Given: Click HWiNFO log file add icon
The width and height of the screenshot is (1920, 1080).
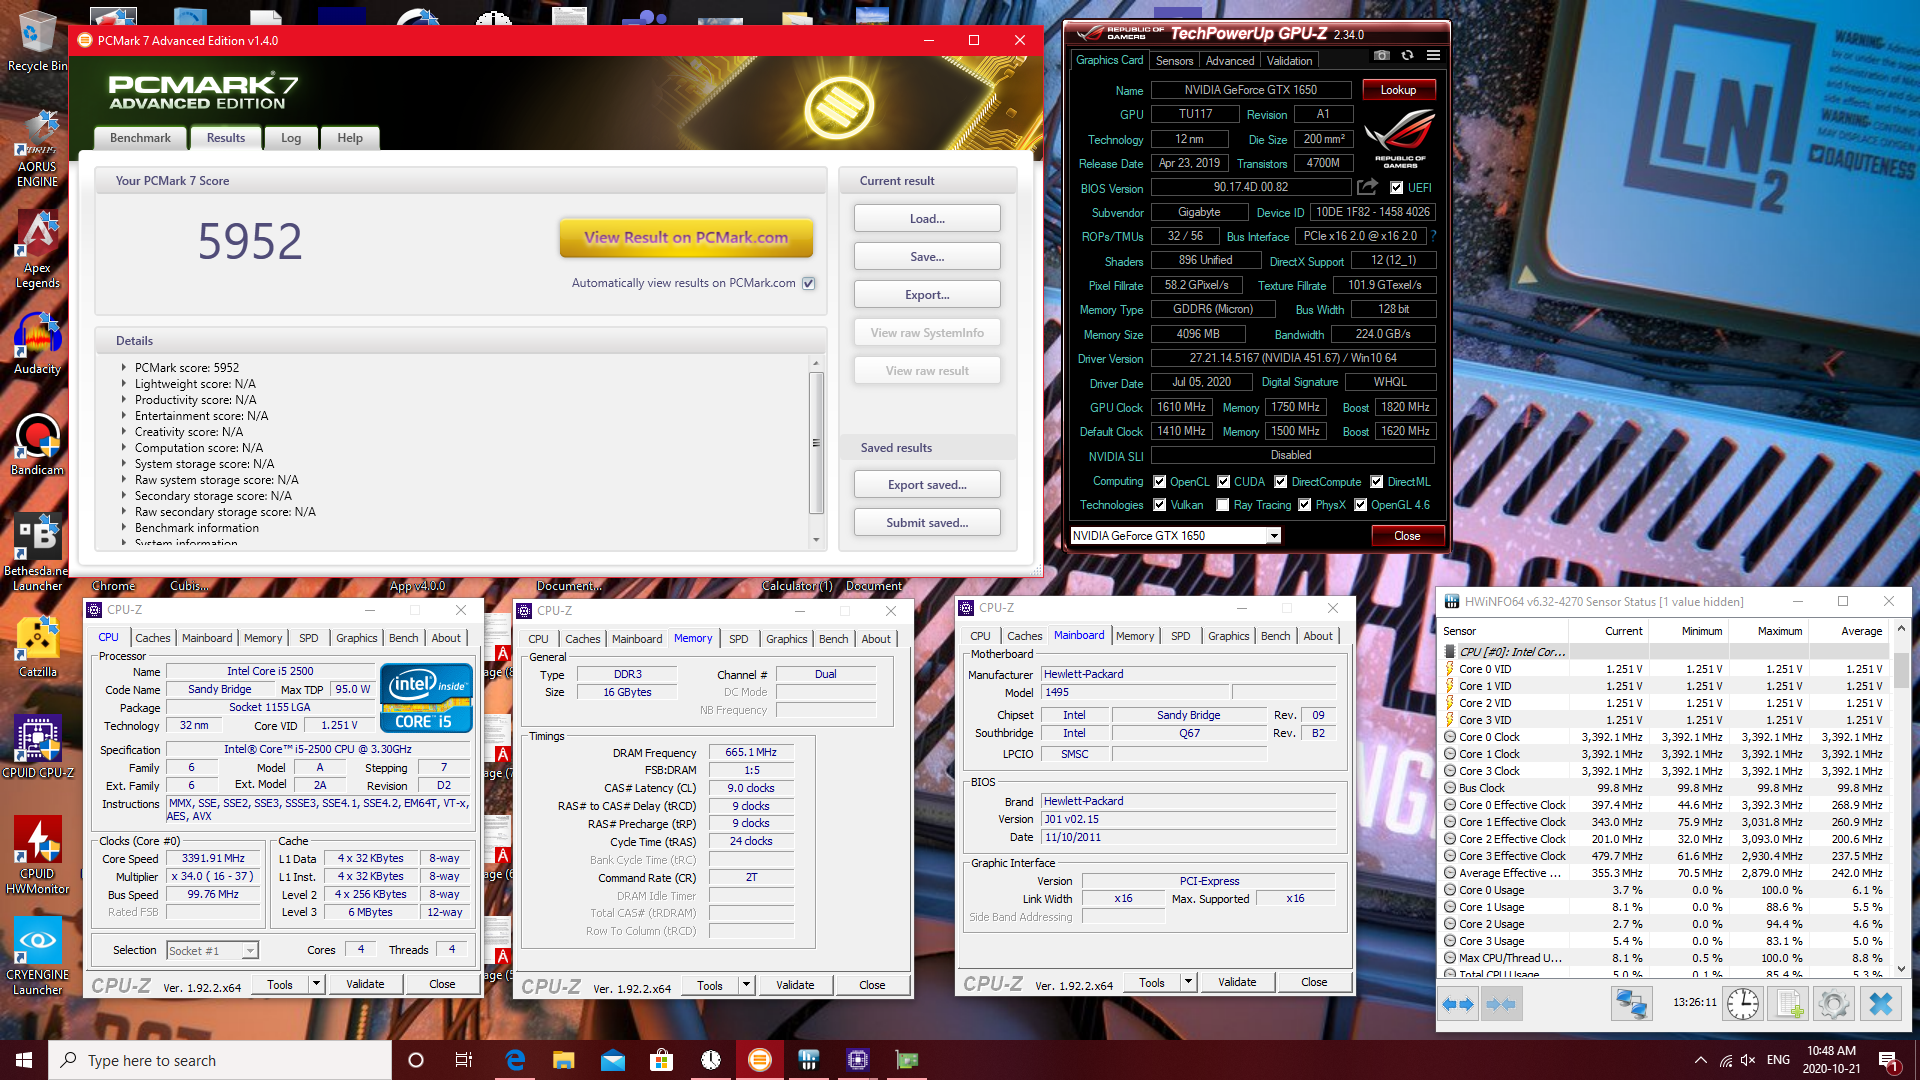Looking at the screenshot, I should (x=1789, y=1004).
